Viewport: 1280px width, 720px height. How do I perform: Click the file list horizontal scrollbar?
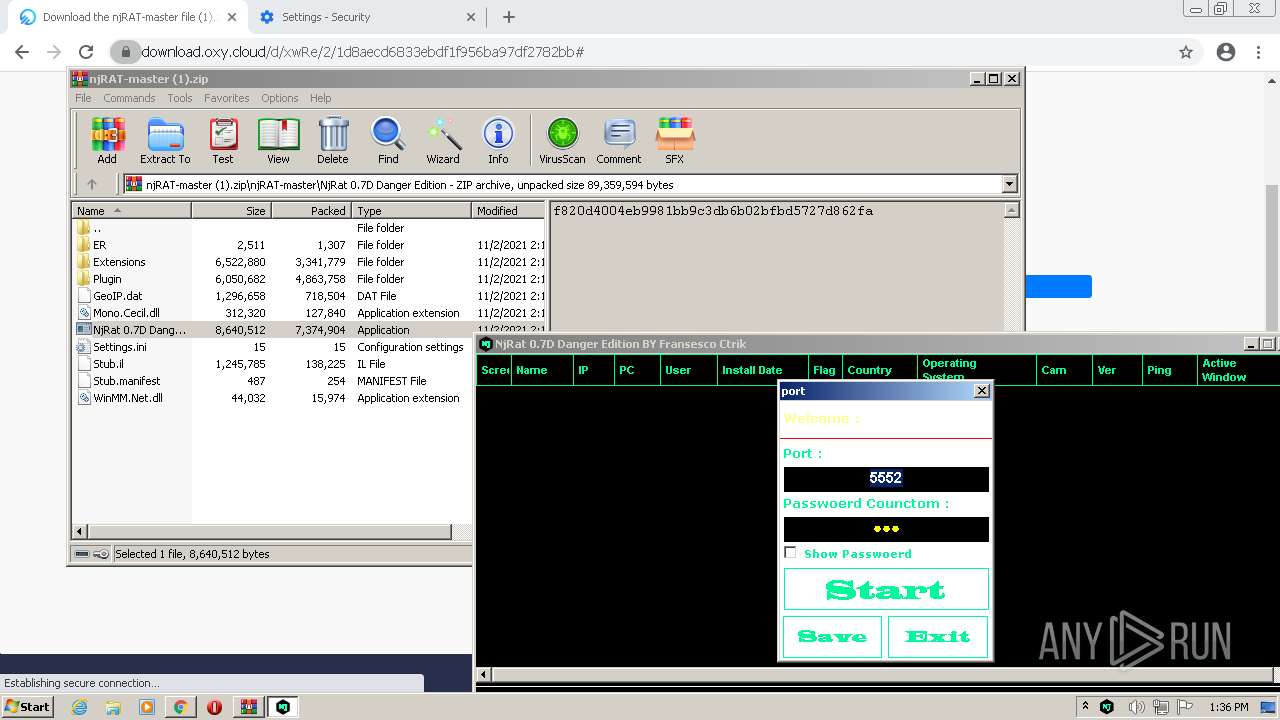click(x=272, y=531)
